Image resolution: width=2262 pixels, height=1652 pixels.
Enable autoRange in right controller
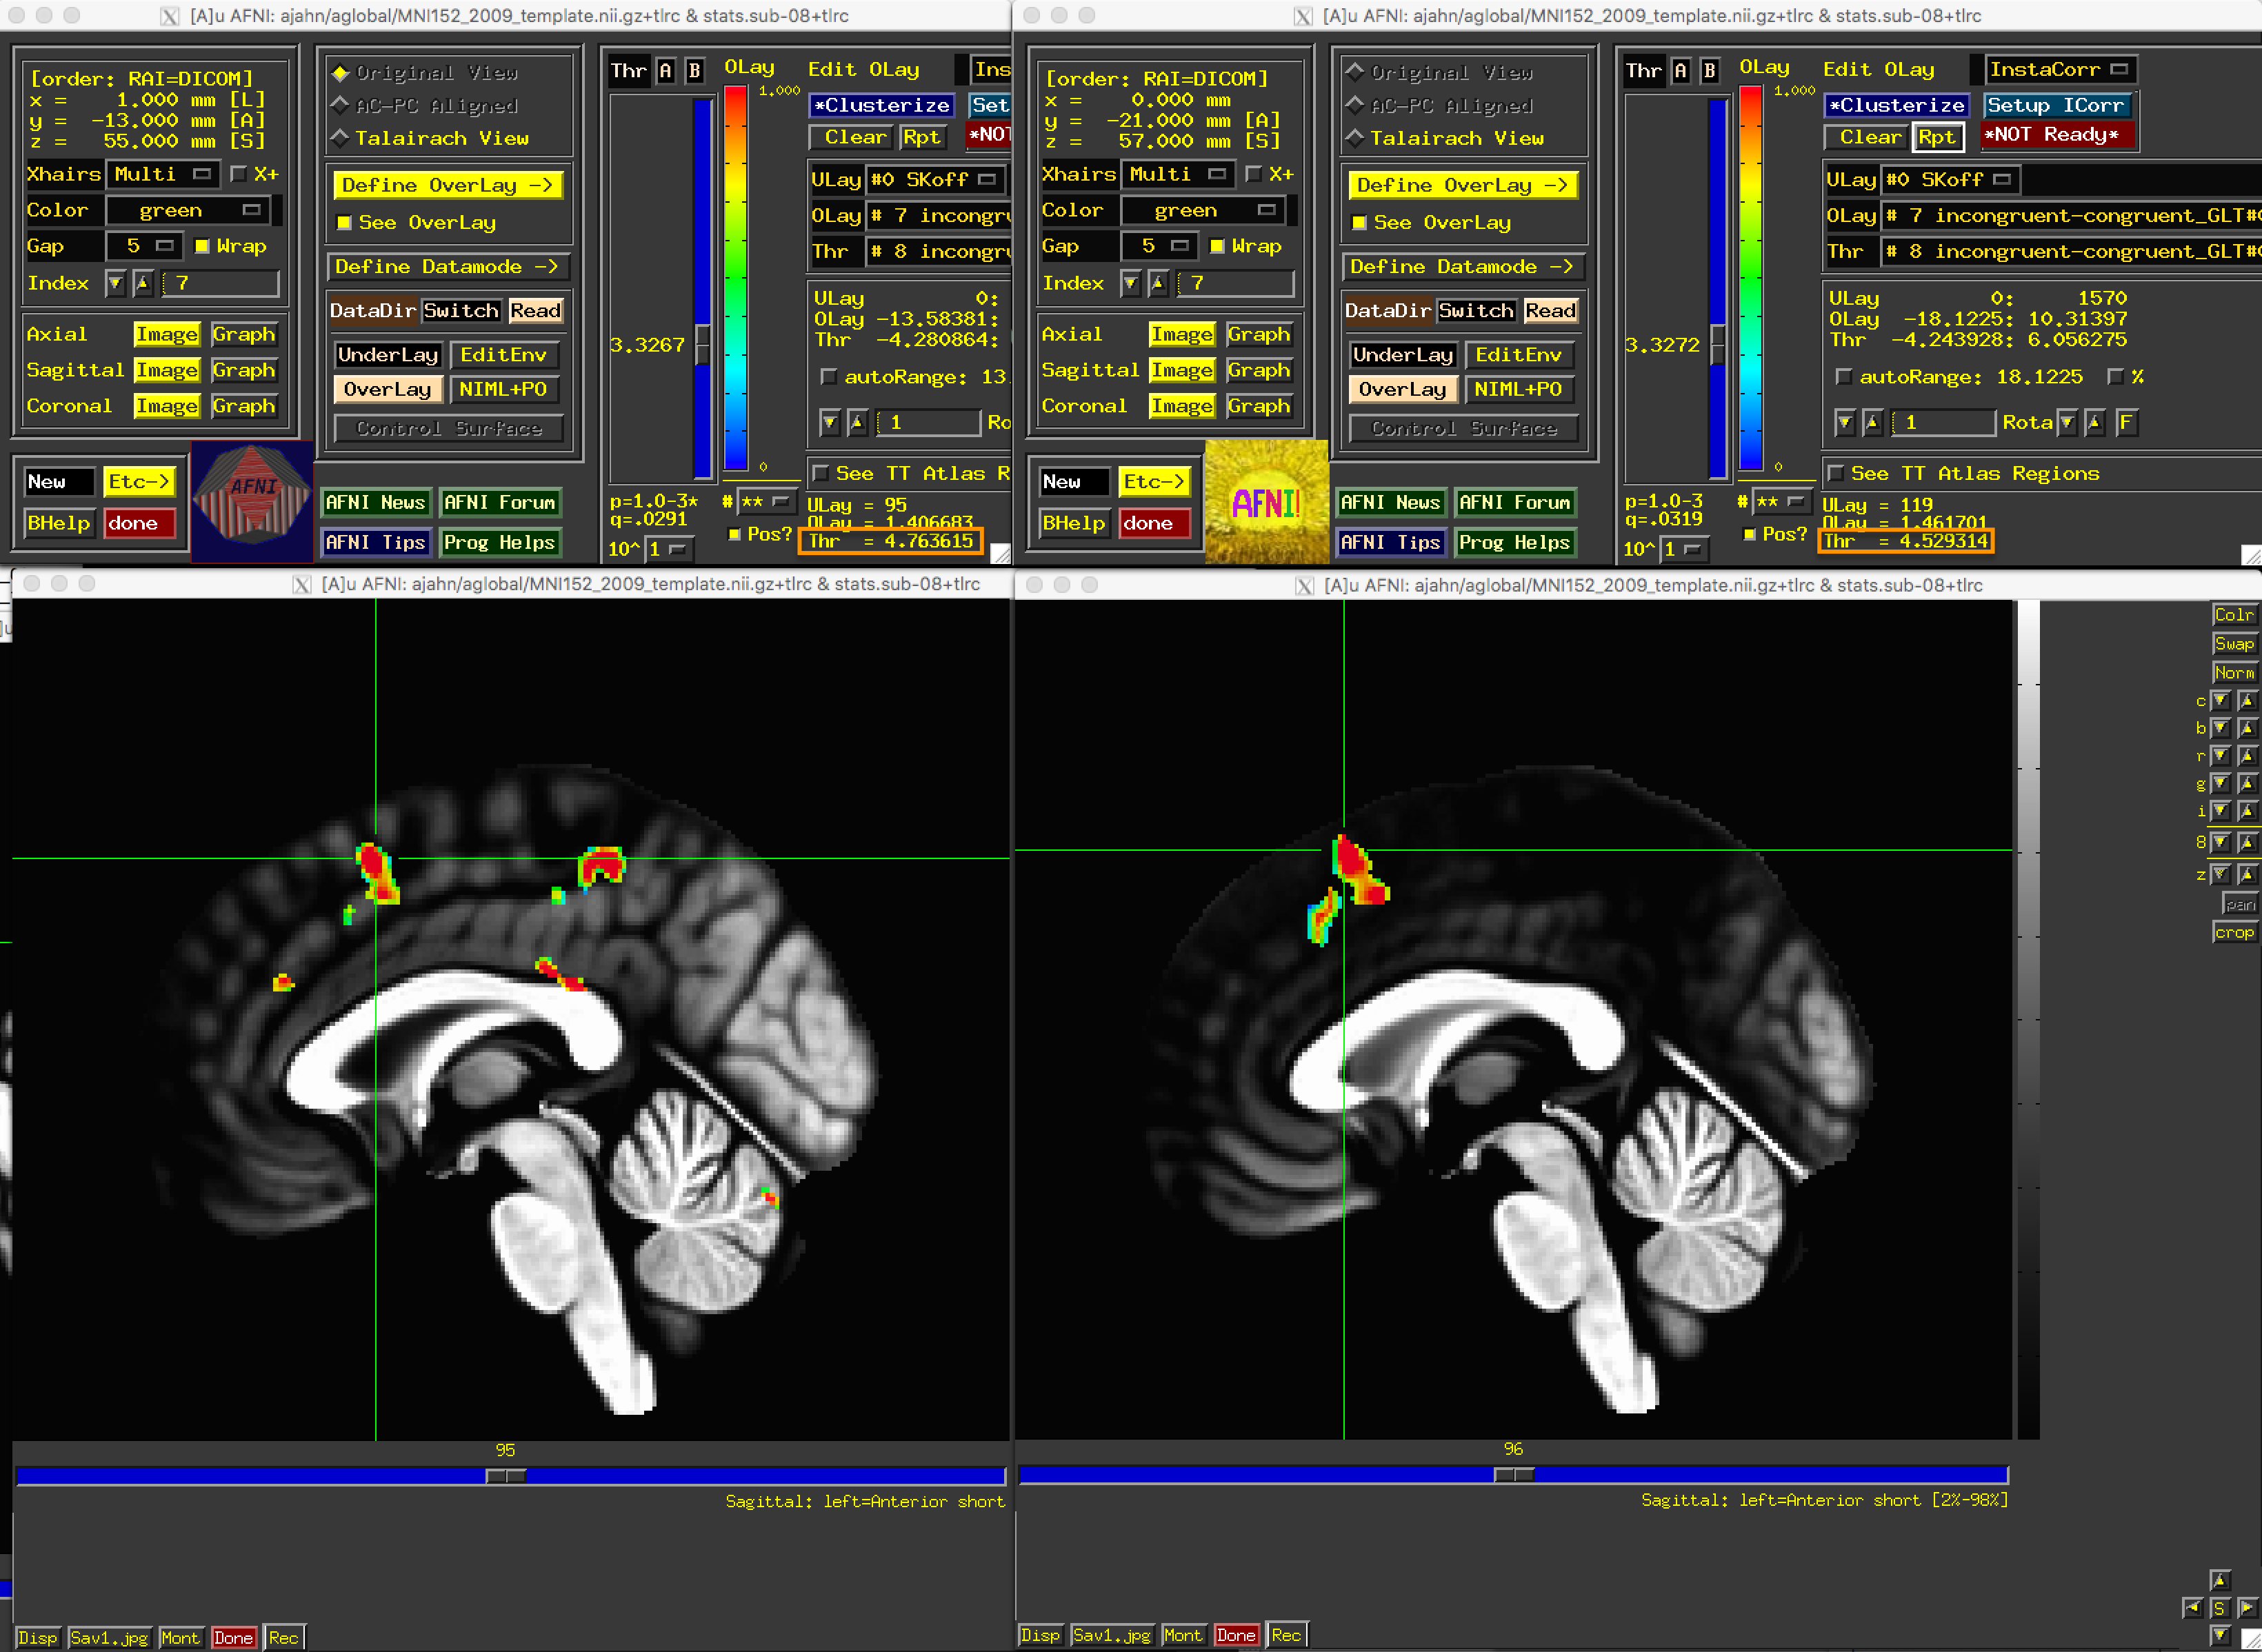pos(1844,377)
